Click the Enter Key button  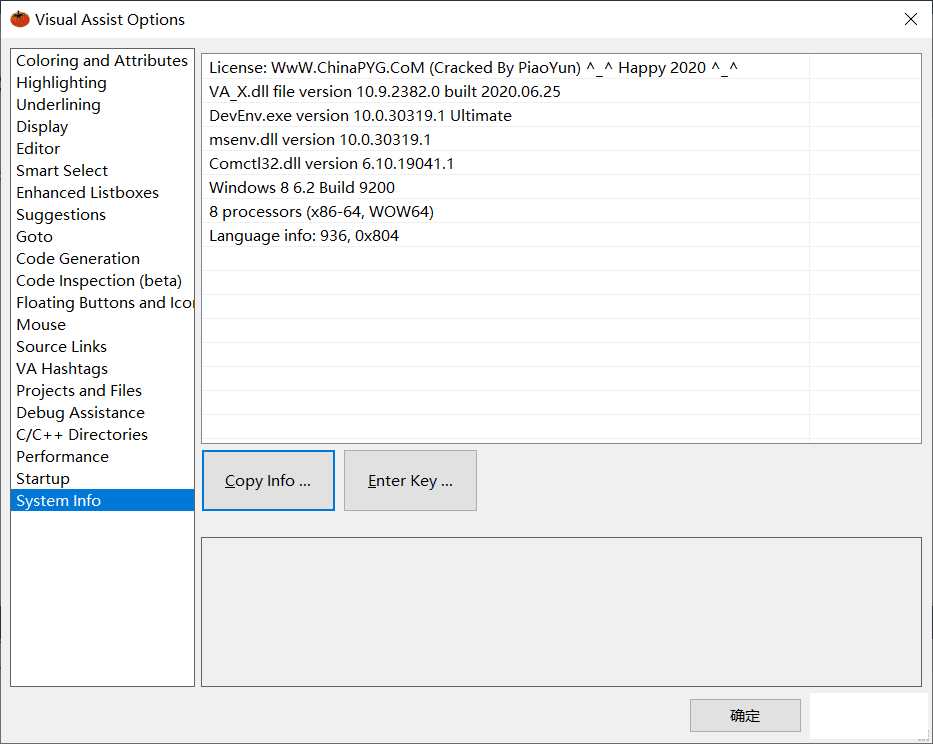coord(410,480)
